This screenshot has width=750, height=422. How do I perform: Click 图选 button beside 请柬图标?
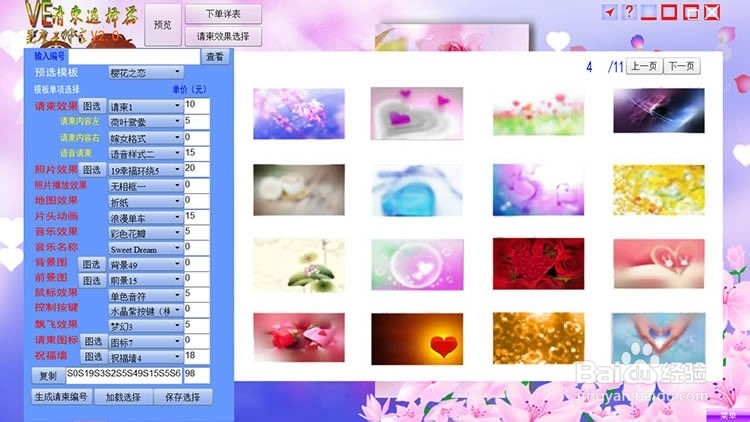click(93, 341)
